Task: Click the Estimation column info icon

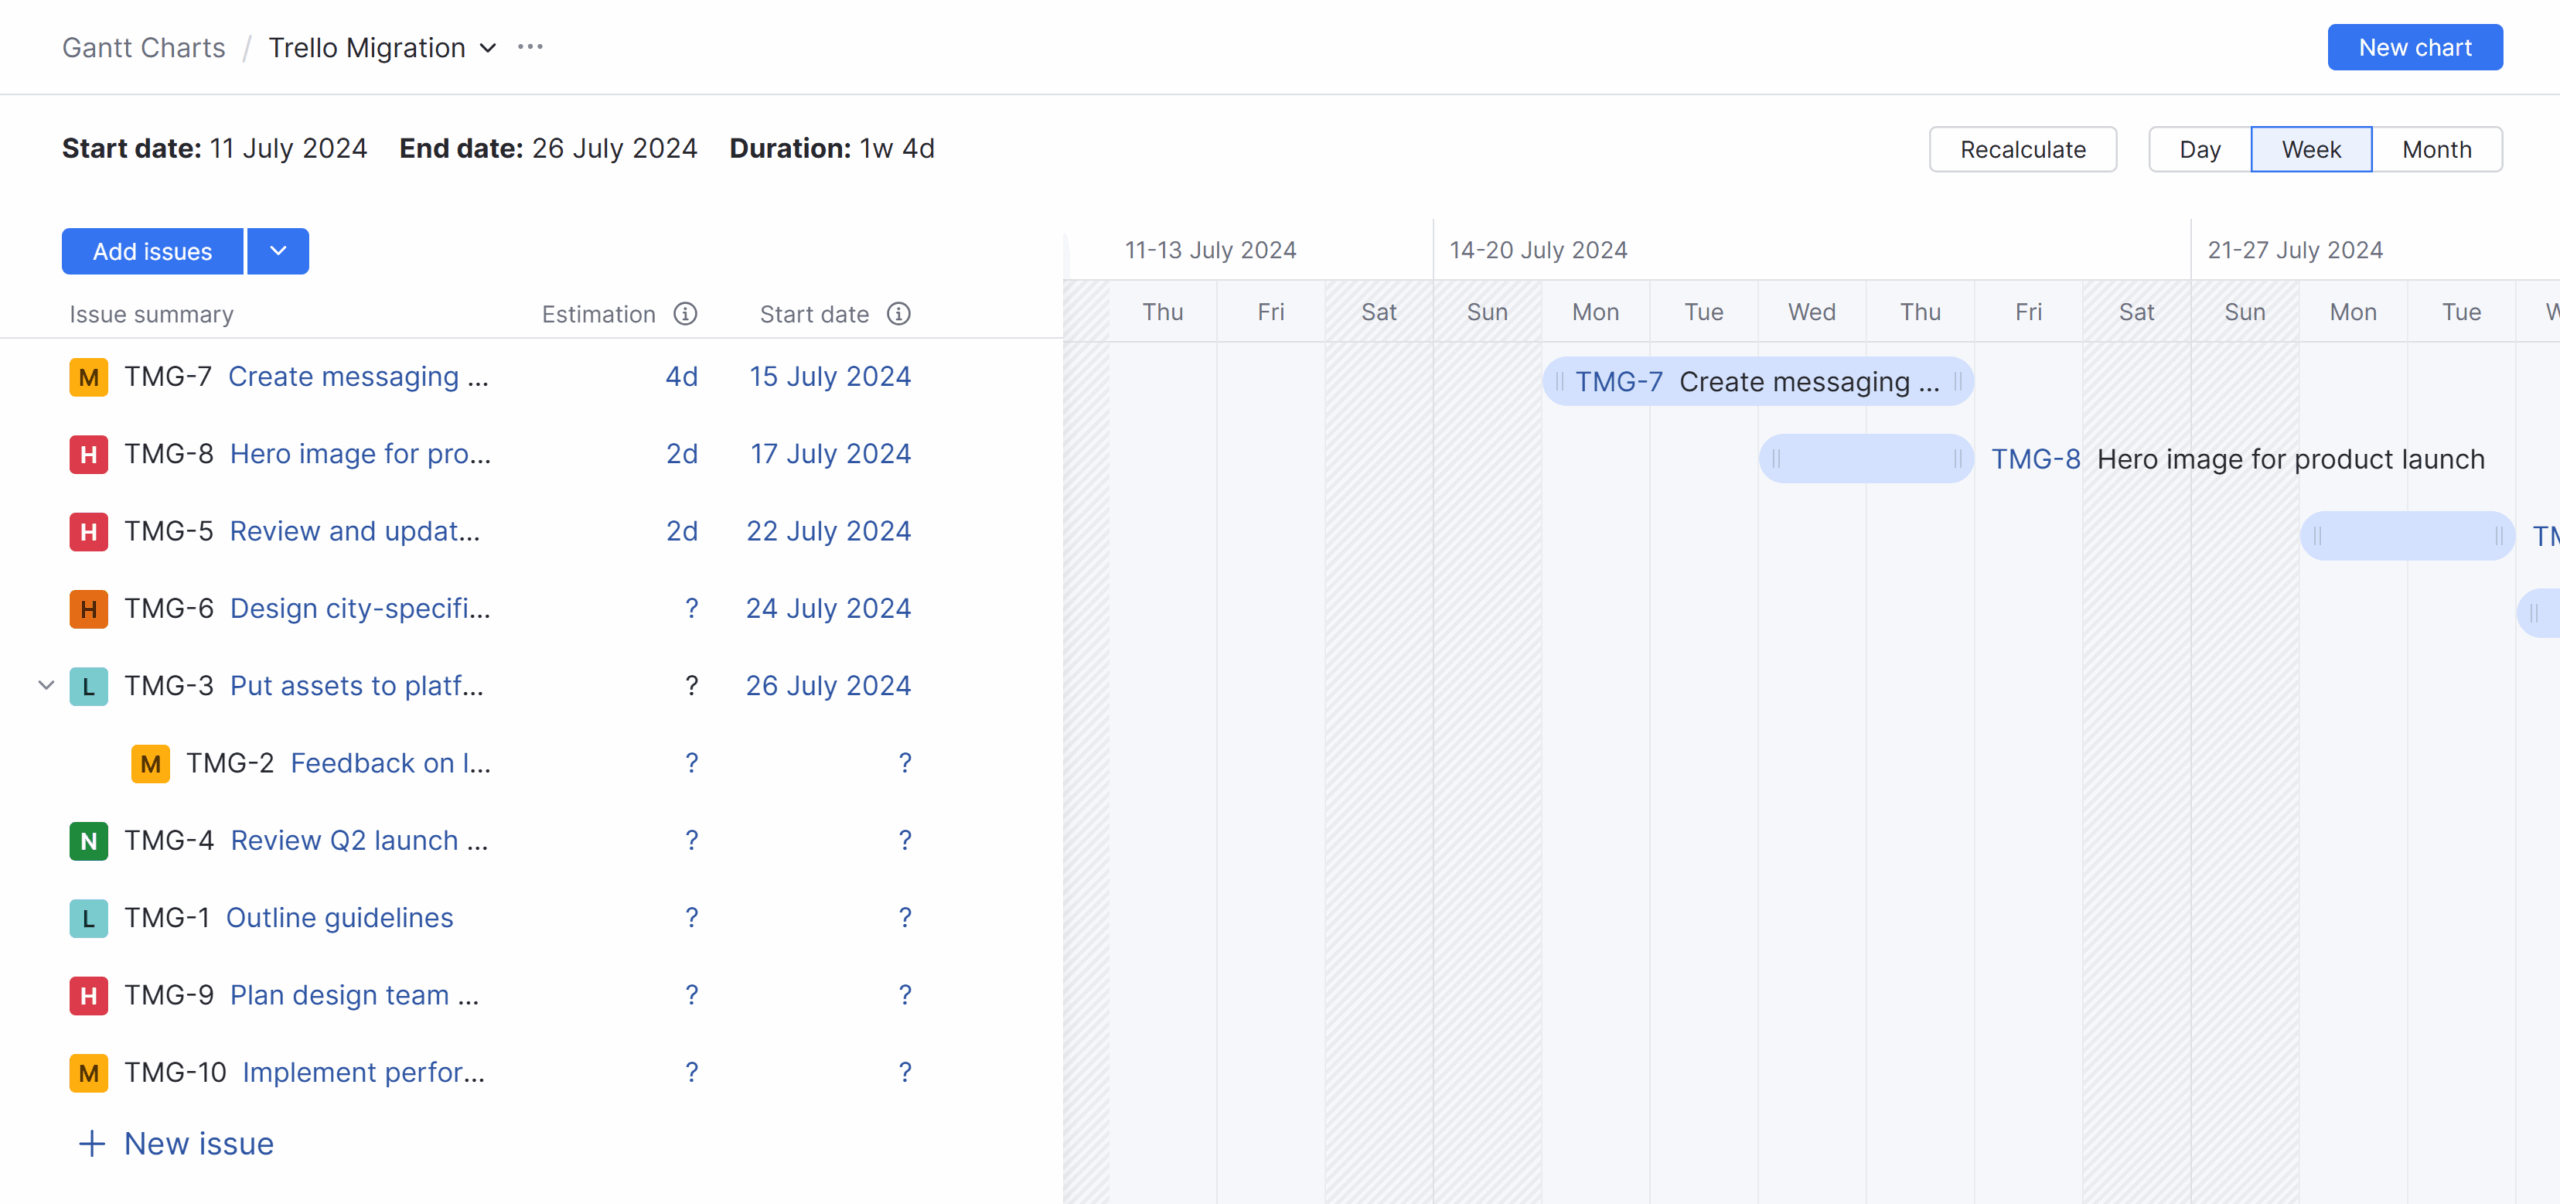Action: coord(685,313)
